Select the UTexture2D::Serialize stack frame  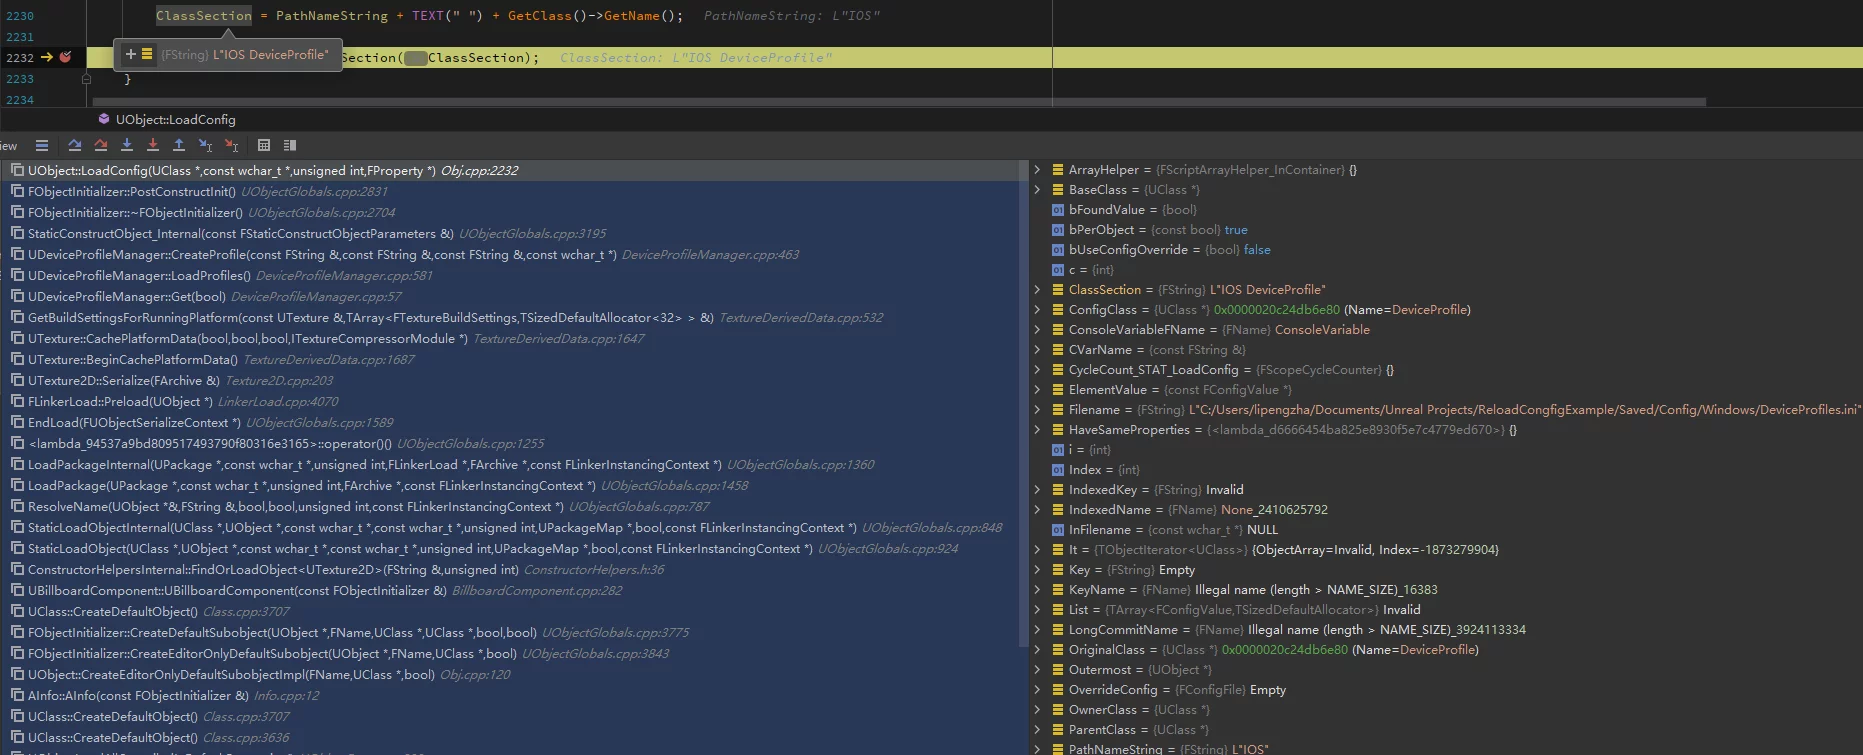123,381
